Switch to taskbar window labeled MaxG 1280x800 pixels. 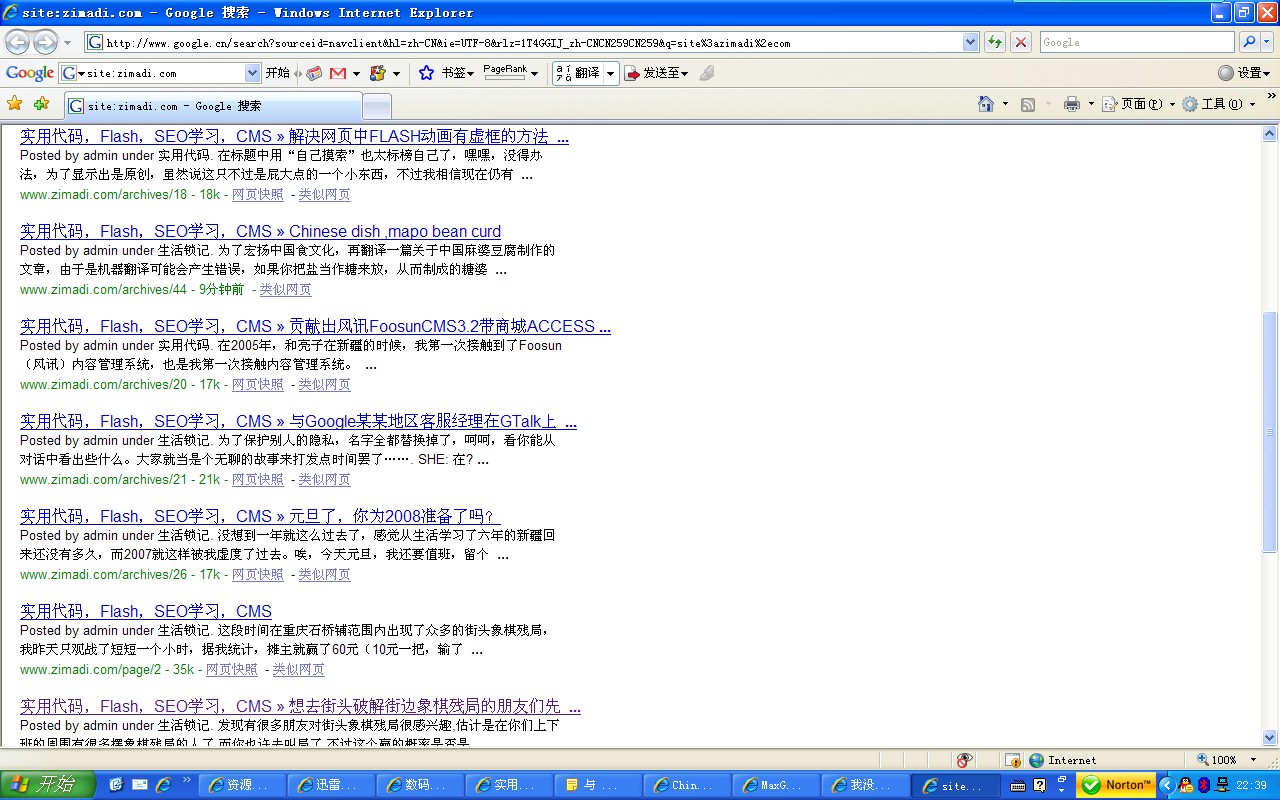[777, 785]
